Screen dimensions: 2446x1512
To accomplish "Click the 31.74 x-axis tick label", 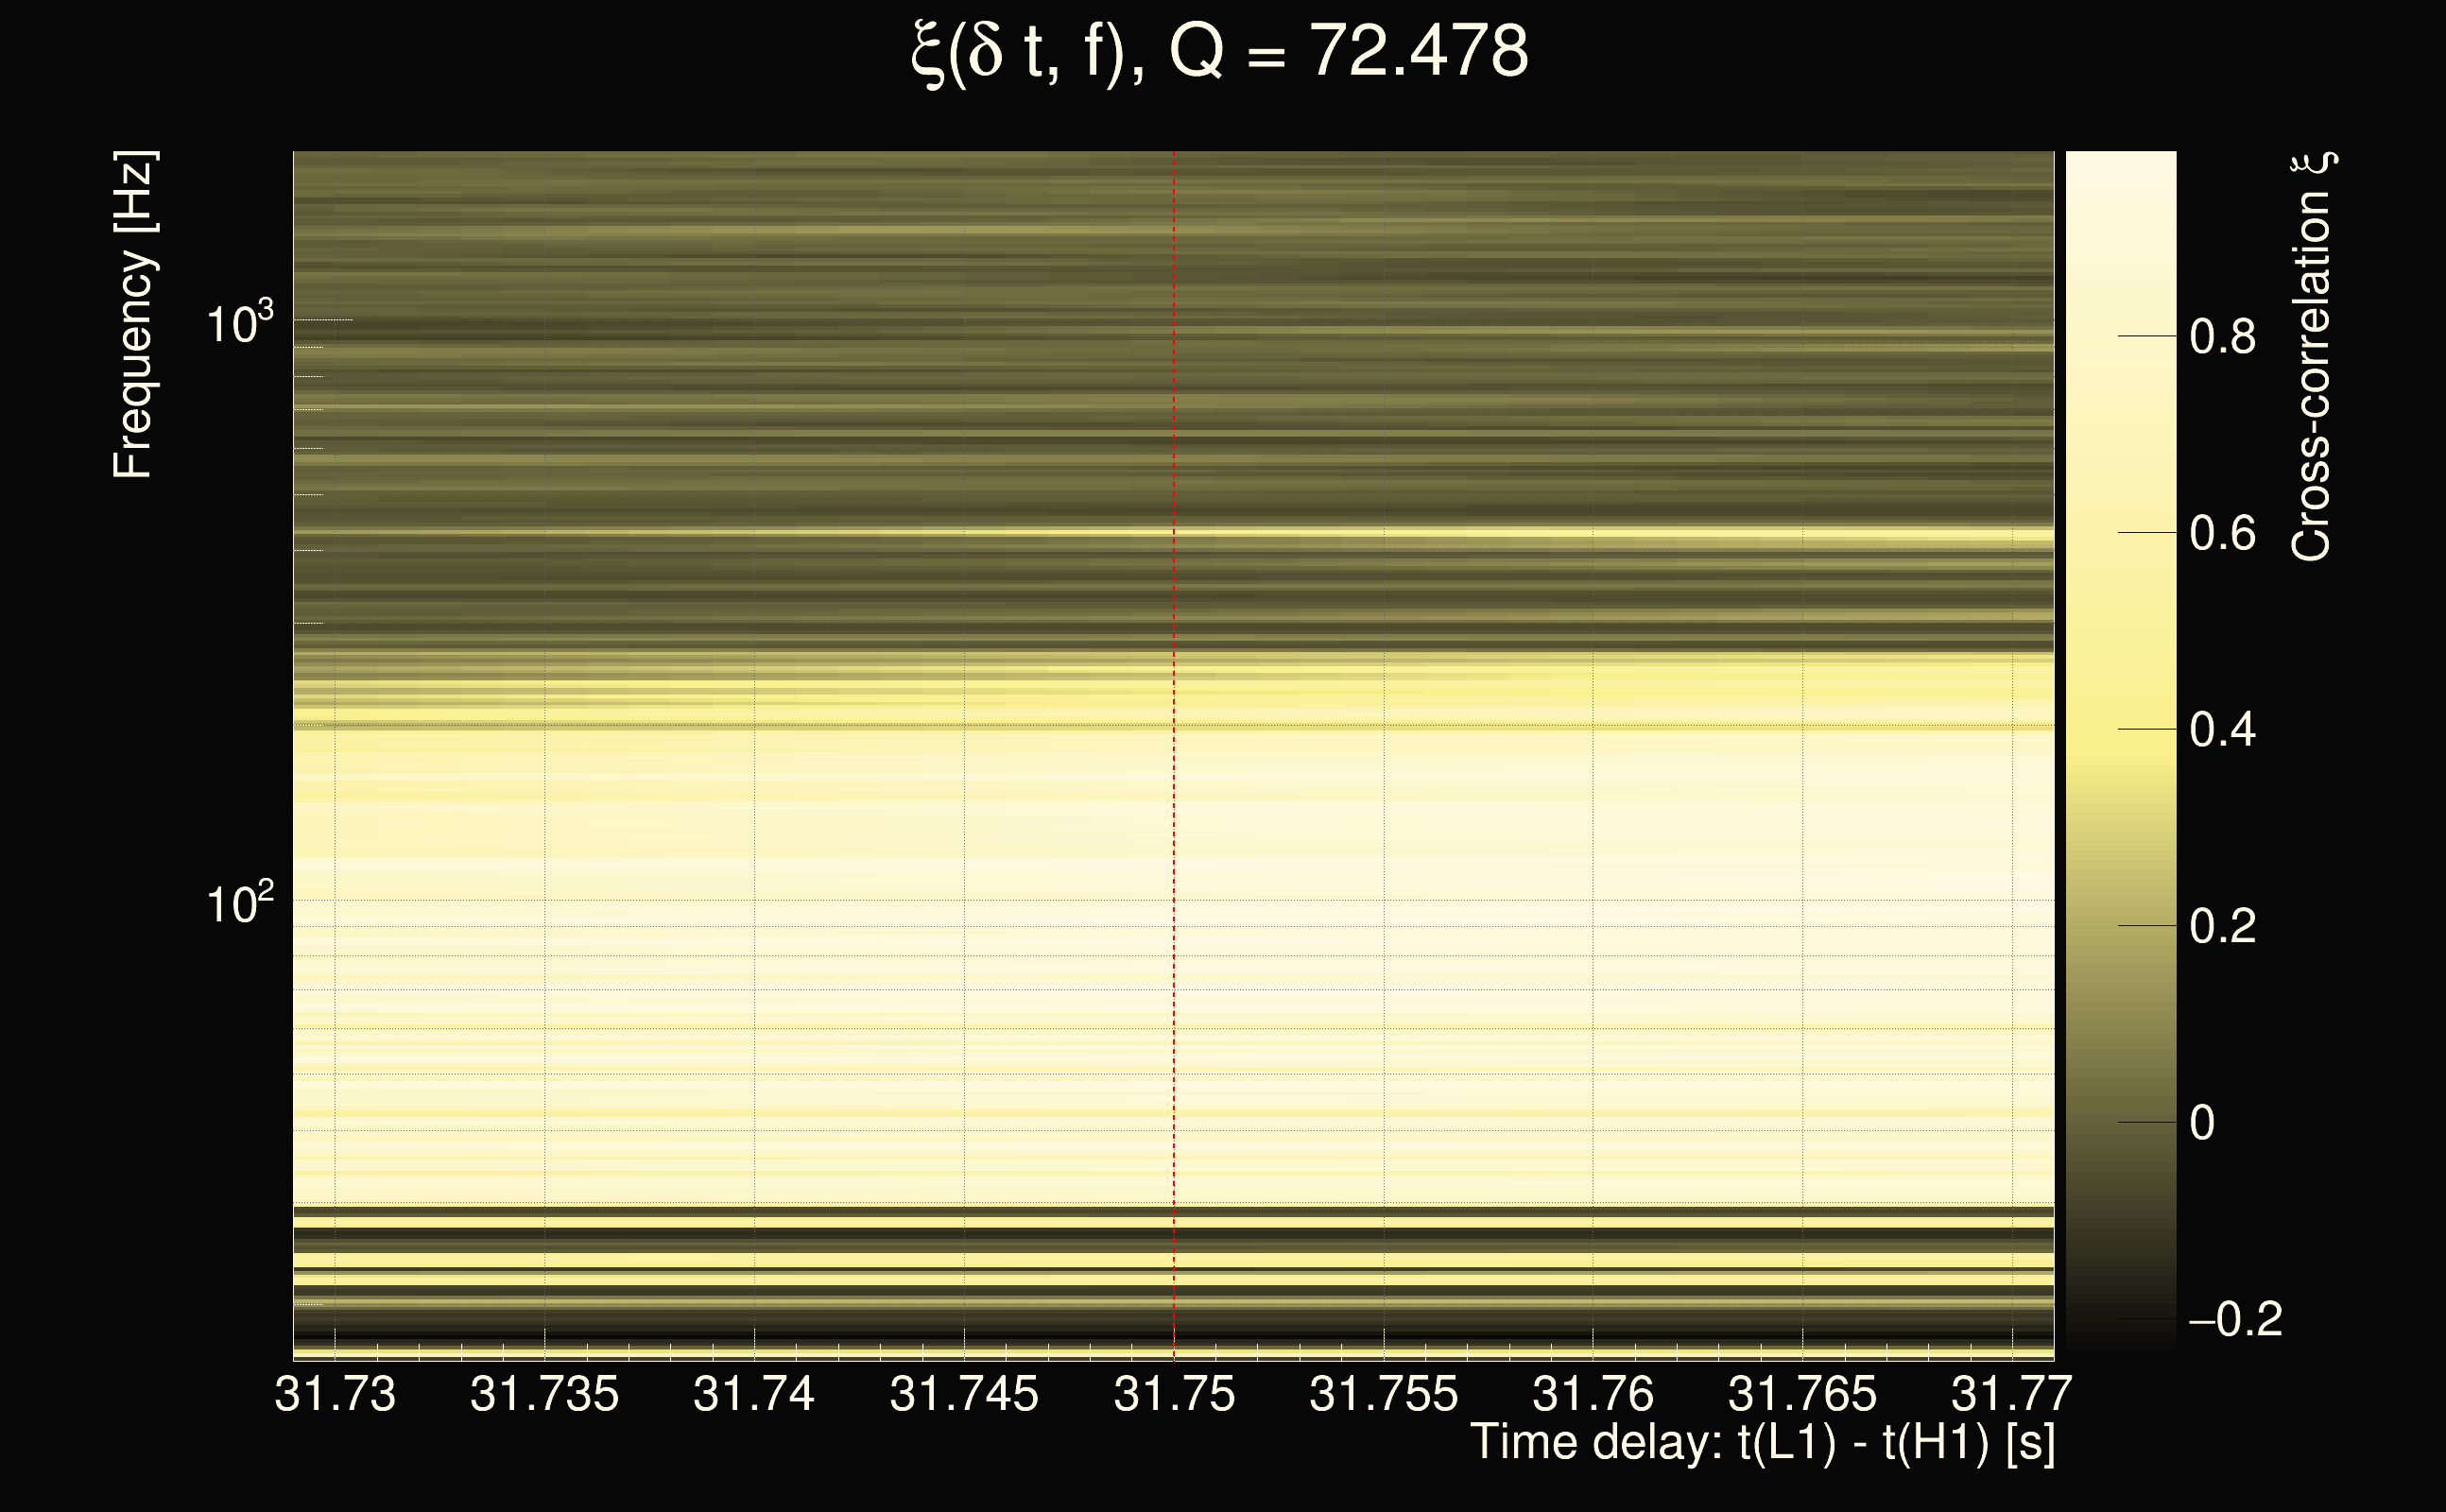I will click(754, 1394).
